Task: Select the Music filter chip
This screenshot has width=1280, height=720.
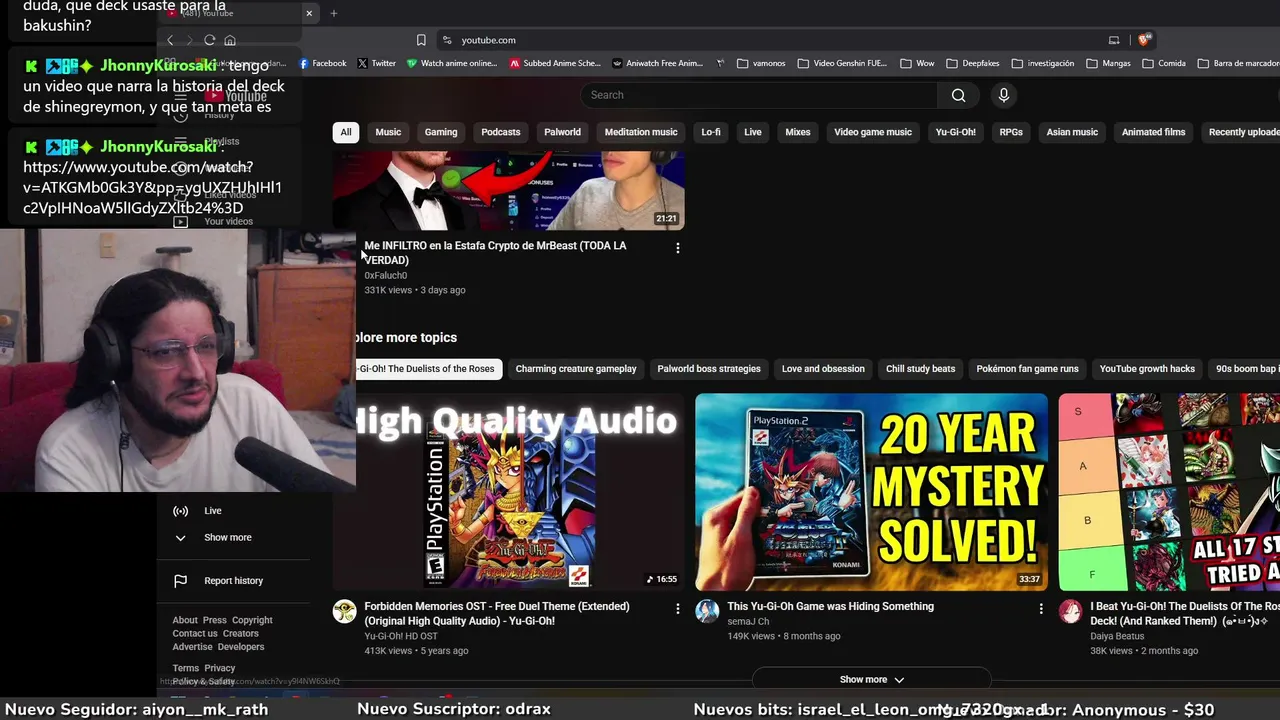Action: 388,132
